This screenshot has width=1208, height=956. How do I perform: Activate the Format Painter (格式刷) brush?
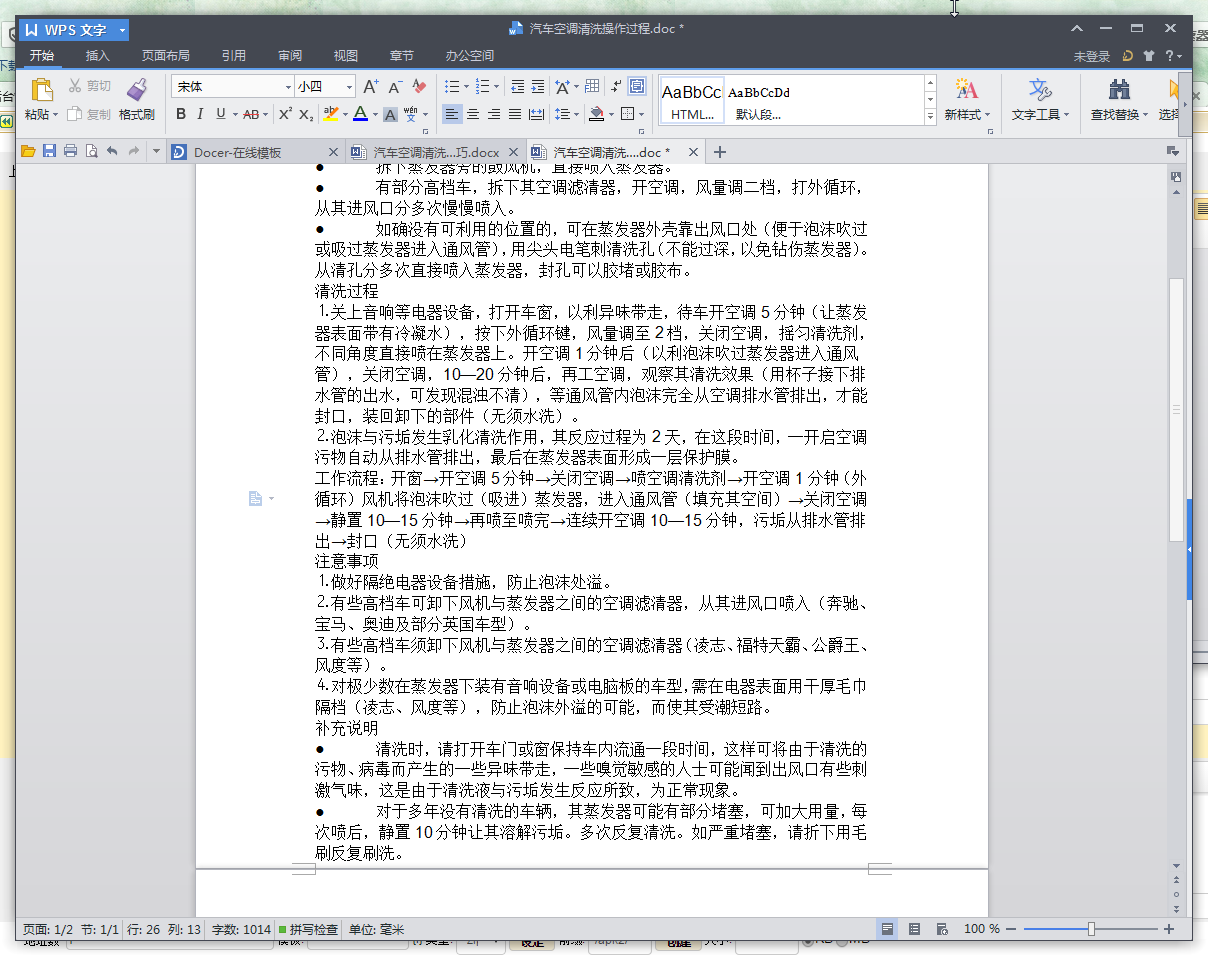(x=137, y=99)
